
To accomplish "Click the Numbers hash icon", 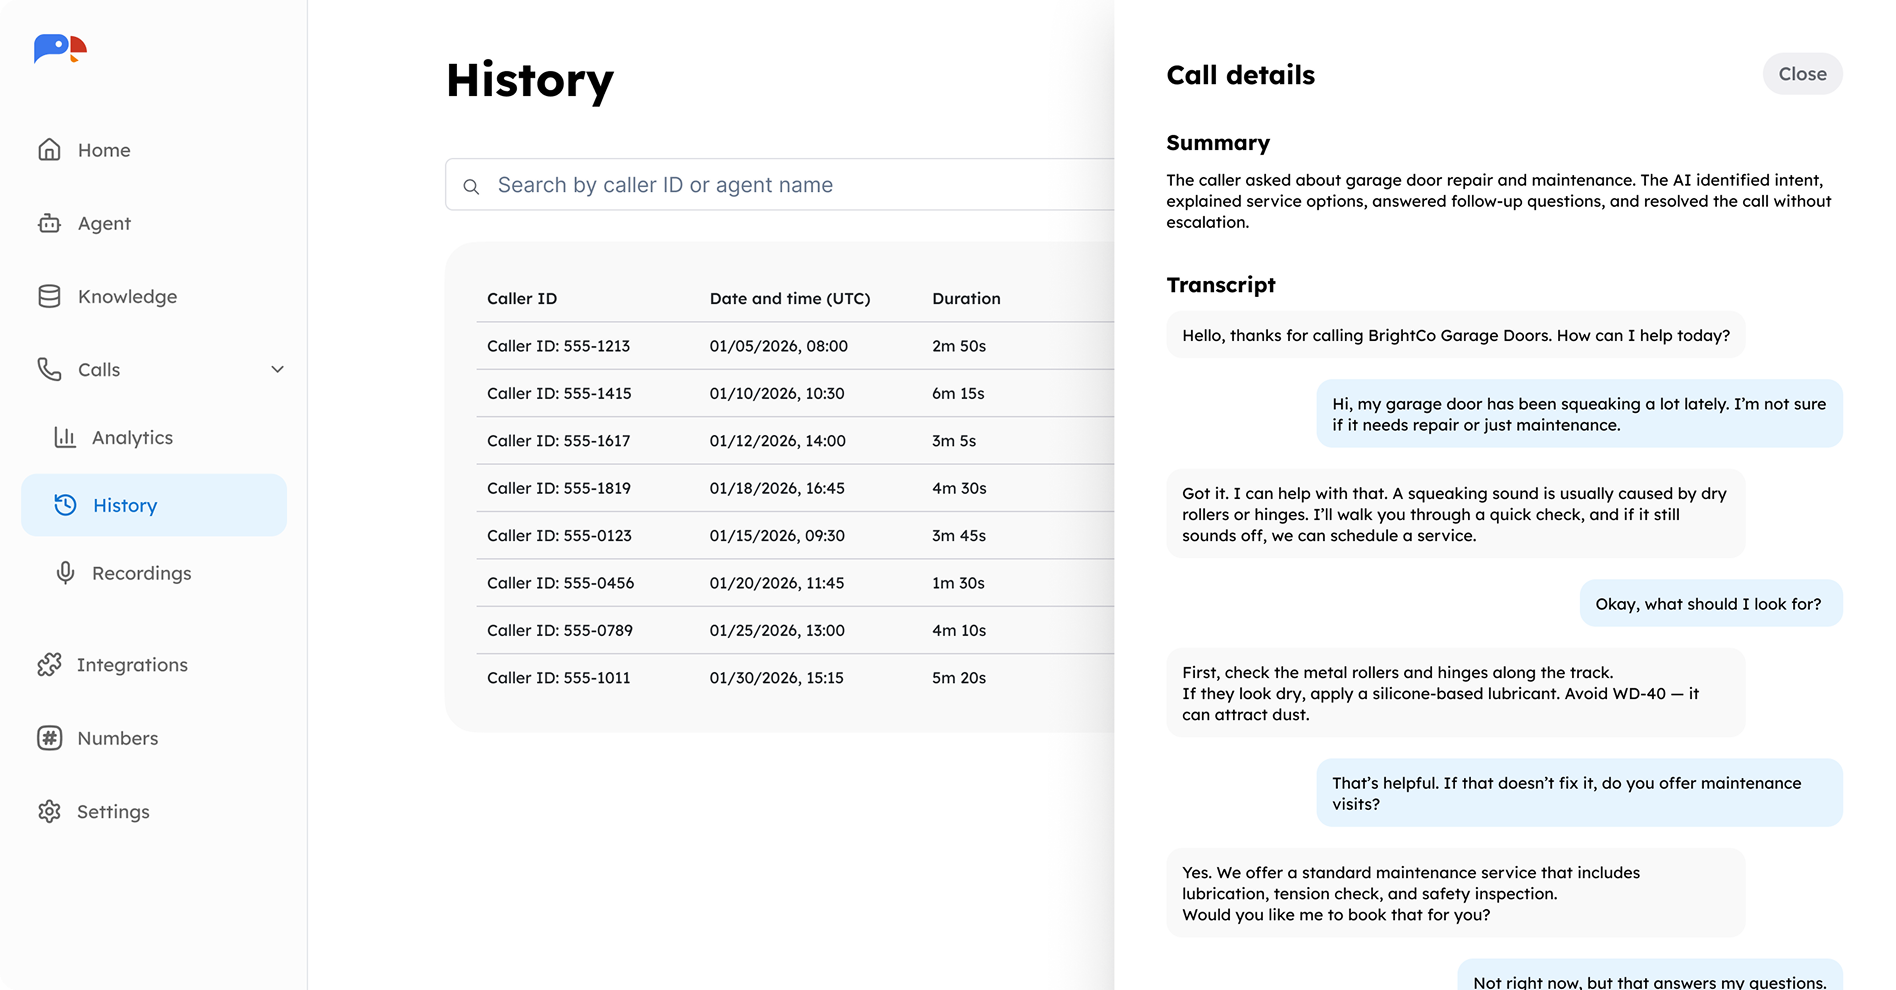I will [49, 738].
